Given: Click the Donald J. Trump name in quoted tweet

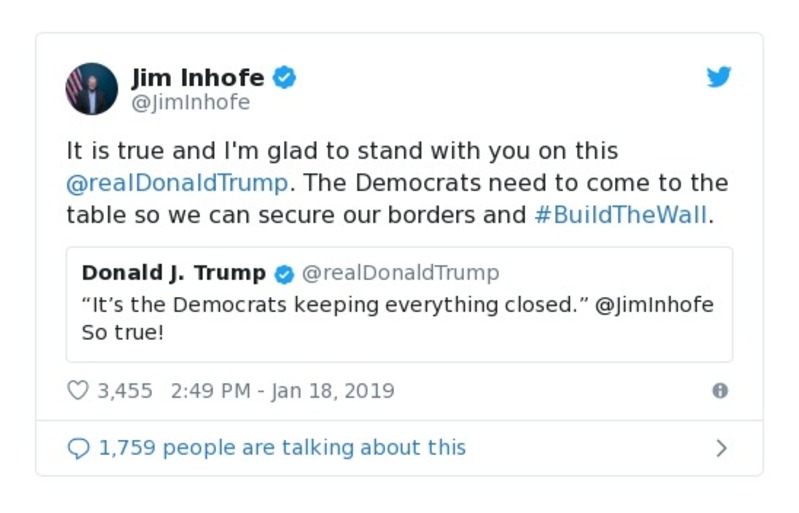Looking at the screenshot, I should [x=174, y=273].
